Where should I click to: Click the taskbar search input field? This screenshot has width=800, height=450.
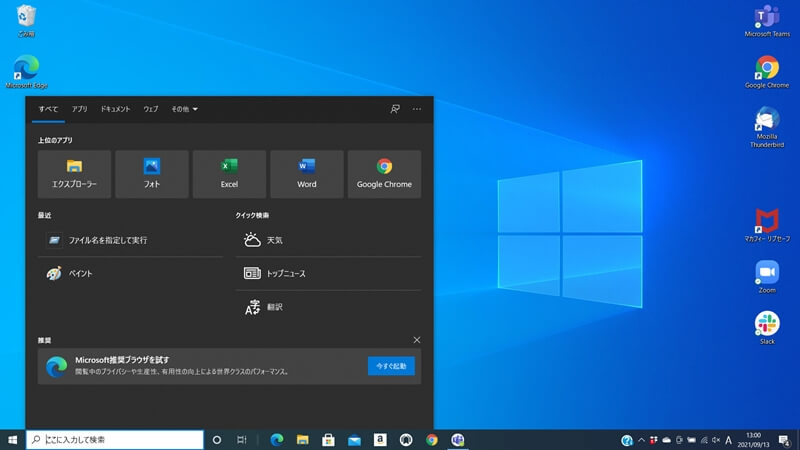pyautogui.click(x=115, y=439)
